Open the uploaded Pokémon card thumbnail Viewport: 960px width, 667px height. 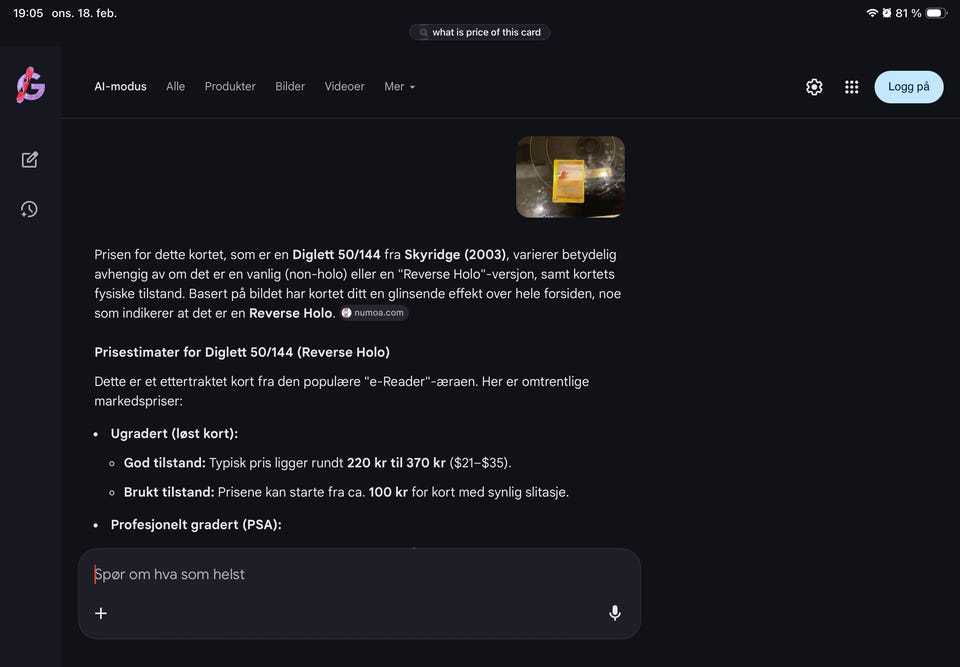coord(571,177)
